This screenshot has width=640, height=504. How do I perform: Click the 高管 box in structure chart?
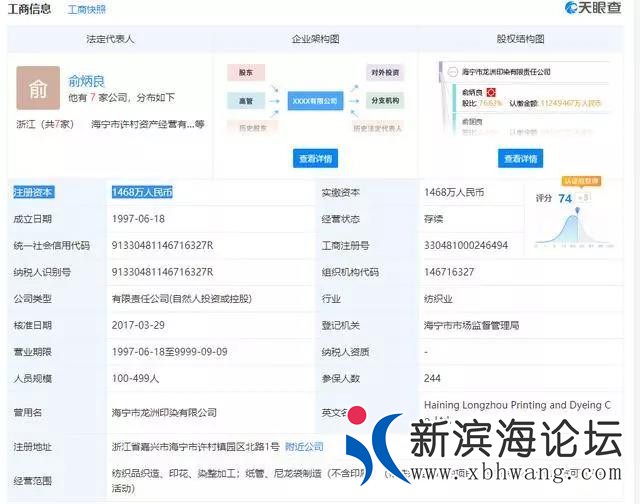(246, 101)
